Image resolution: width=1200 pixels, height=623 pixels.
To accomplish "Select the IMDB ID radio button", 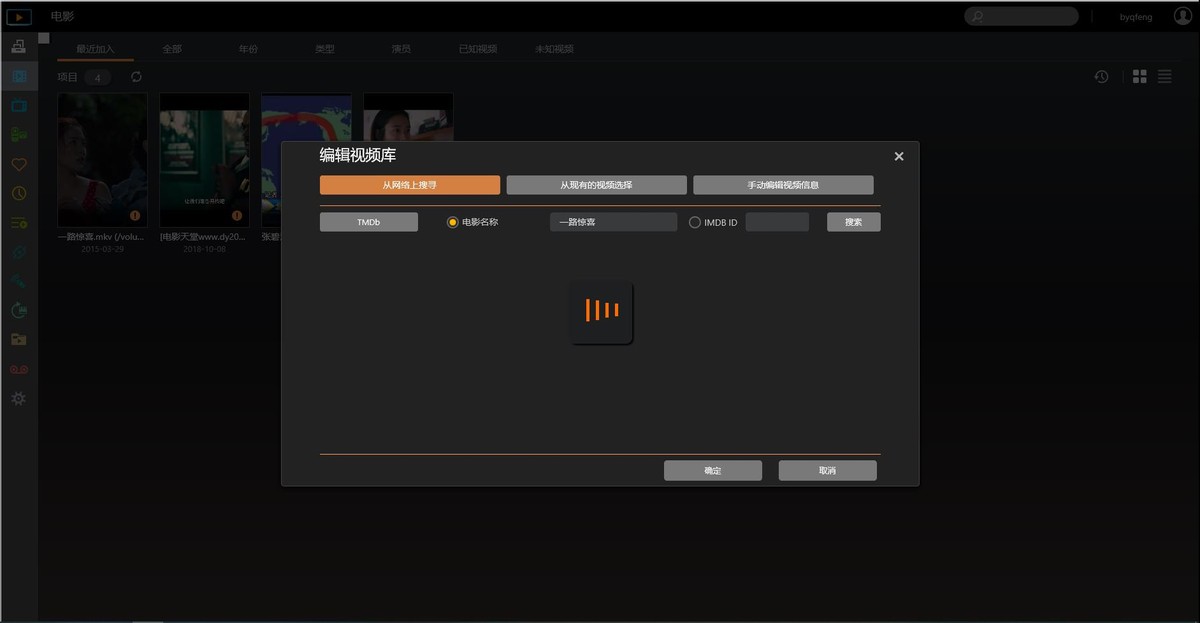I will tap(695, 222).
